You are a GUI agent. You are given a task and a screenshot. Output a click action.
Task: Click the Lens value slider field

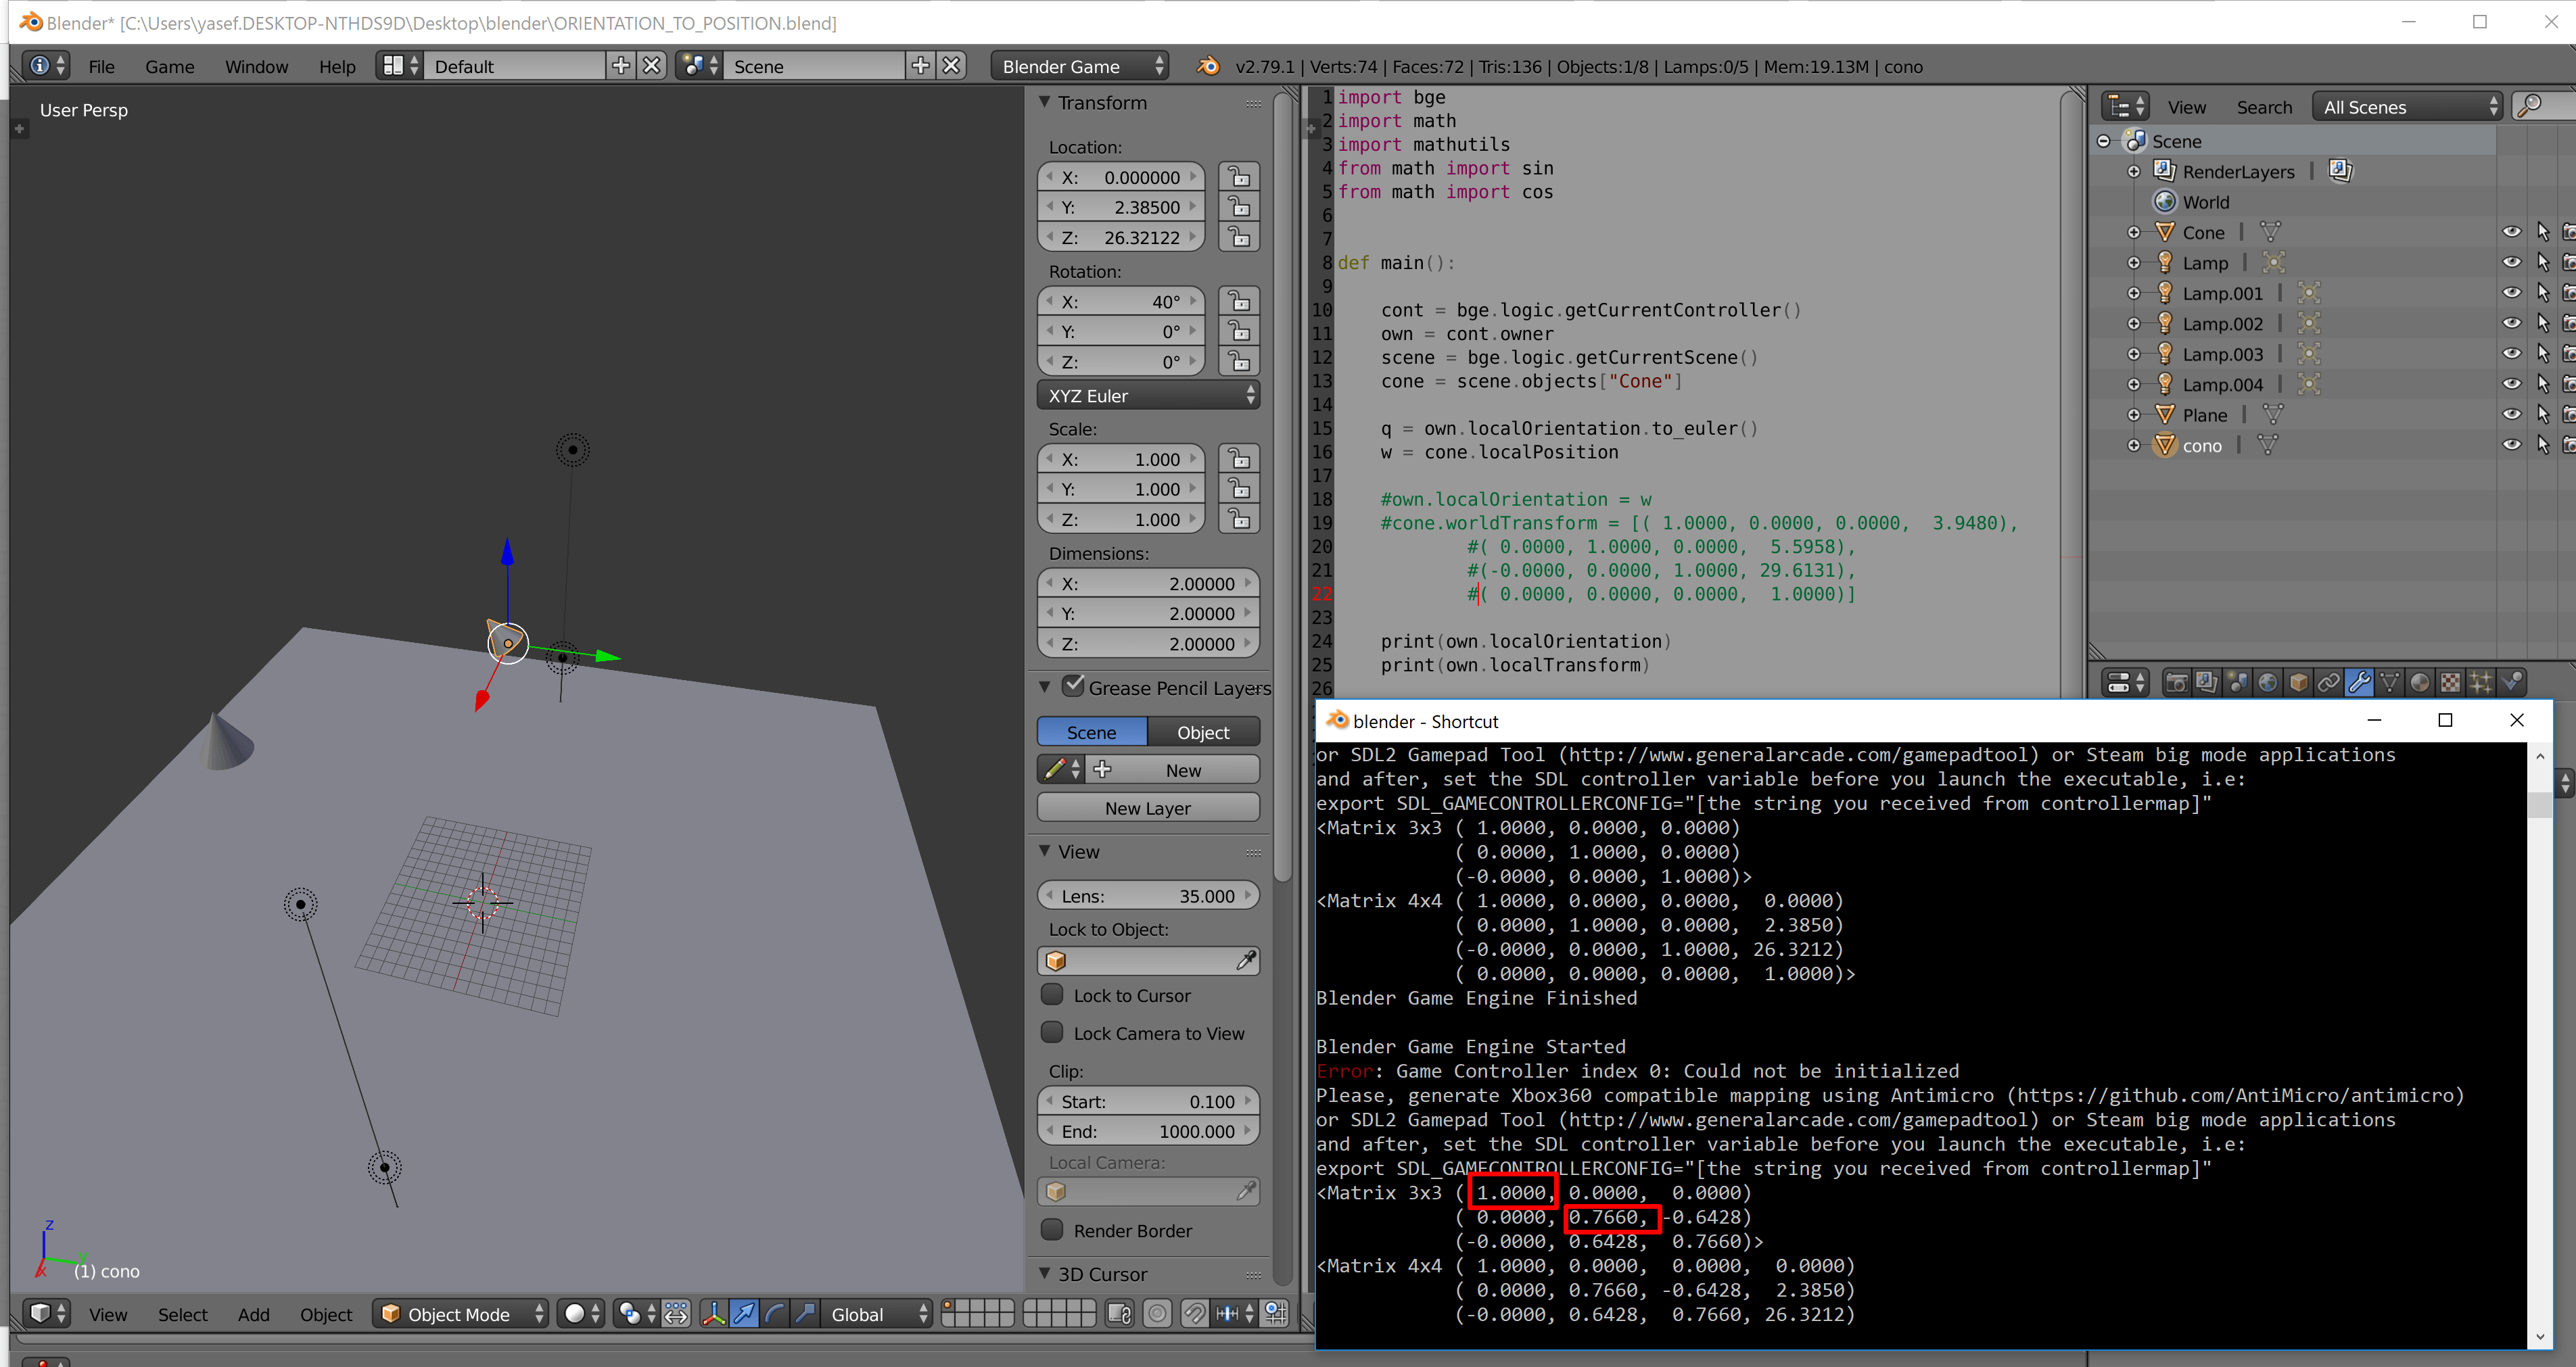click(1147, 896)
